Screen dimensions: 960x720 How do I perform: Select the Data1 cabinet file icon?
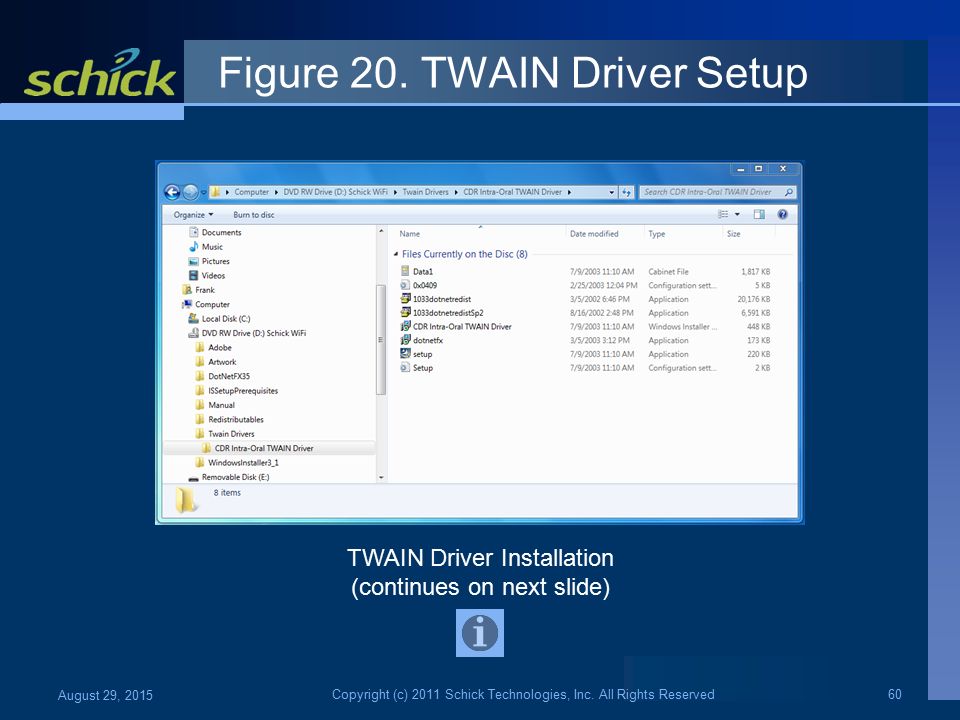[405, 271]
